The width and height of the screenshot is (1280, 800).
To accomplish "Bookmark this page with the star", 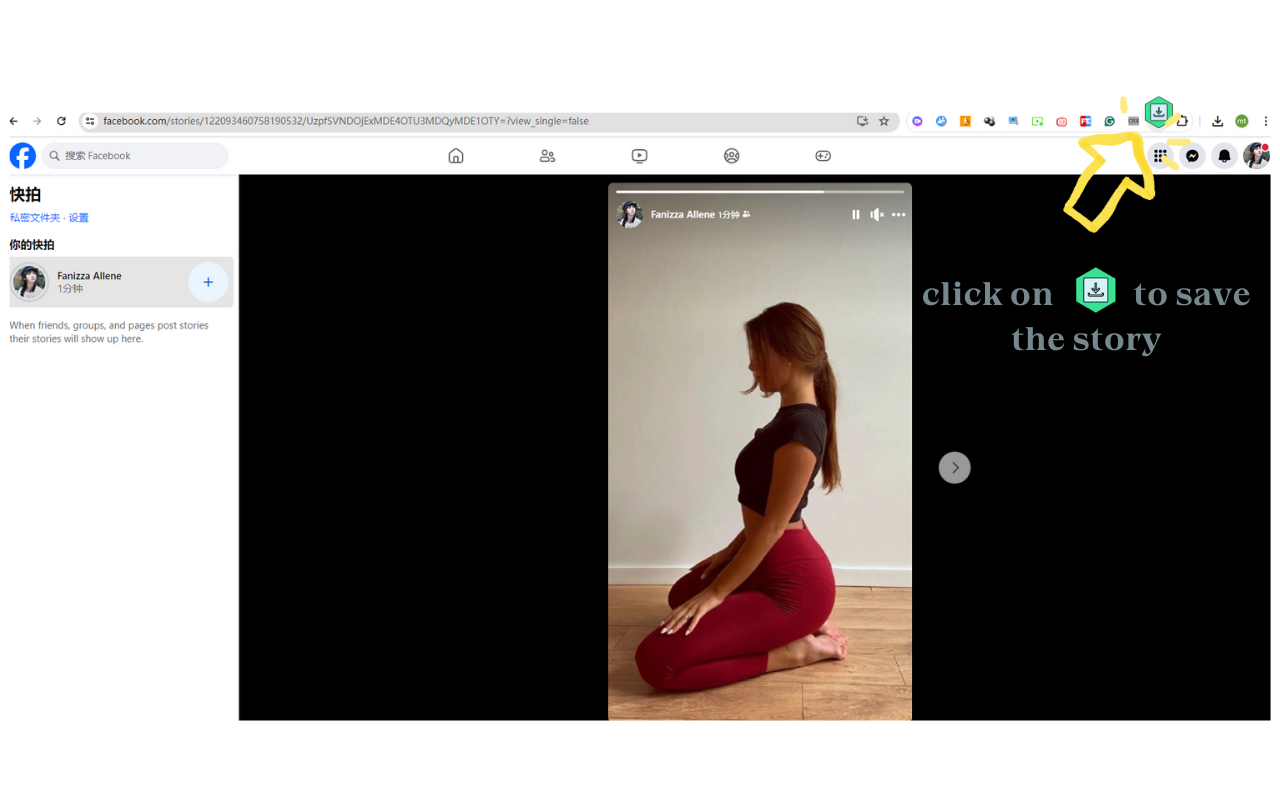I will (x=884, y=121).
